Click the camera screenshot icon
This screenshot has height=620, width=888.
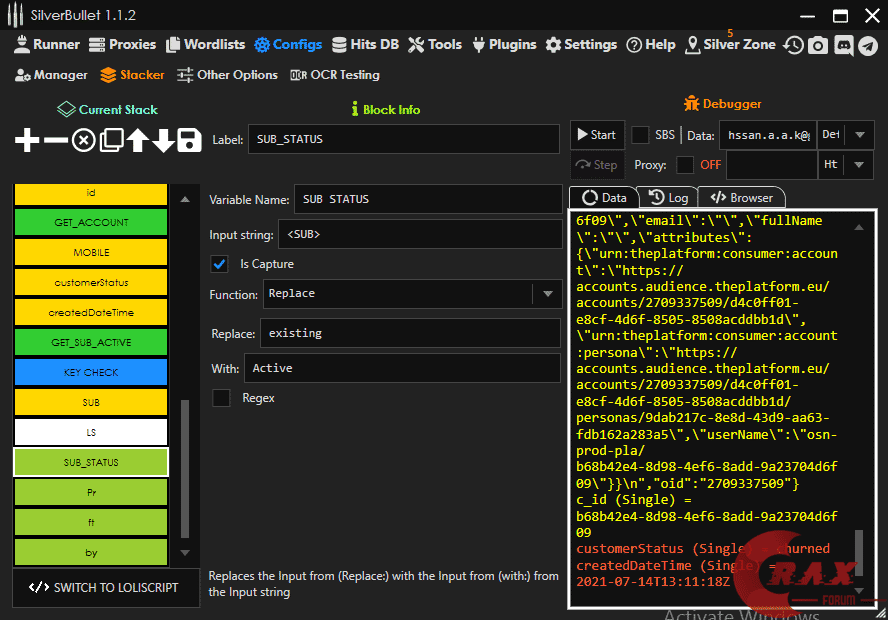pyautogui.click(x=818, y=45)
